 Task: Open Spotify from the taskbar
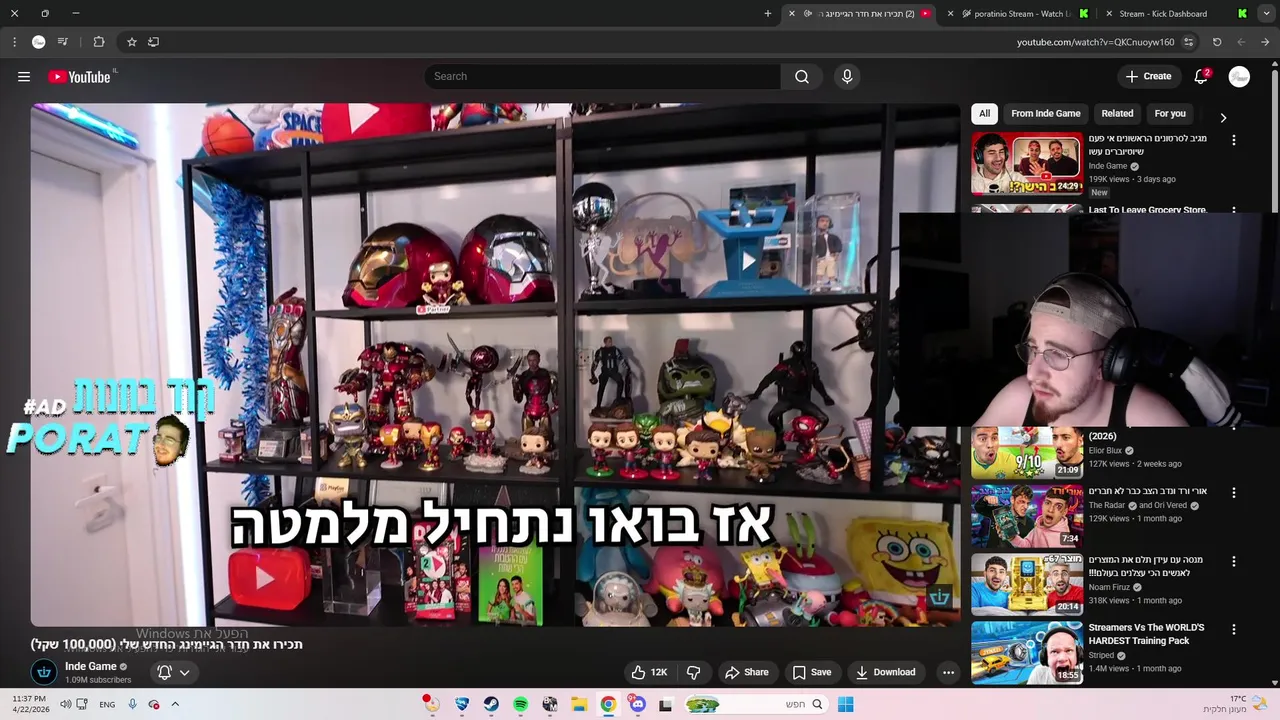(x=520, y=704)
